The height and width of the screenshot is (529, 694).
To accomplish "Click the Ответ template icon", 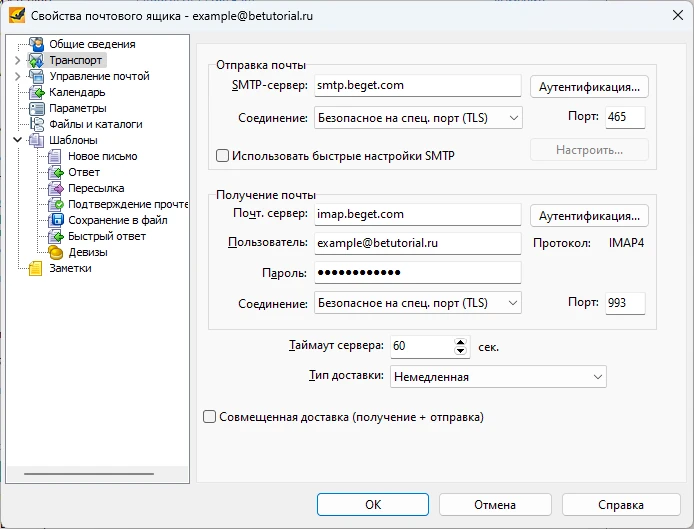I will click(55, 172).
